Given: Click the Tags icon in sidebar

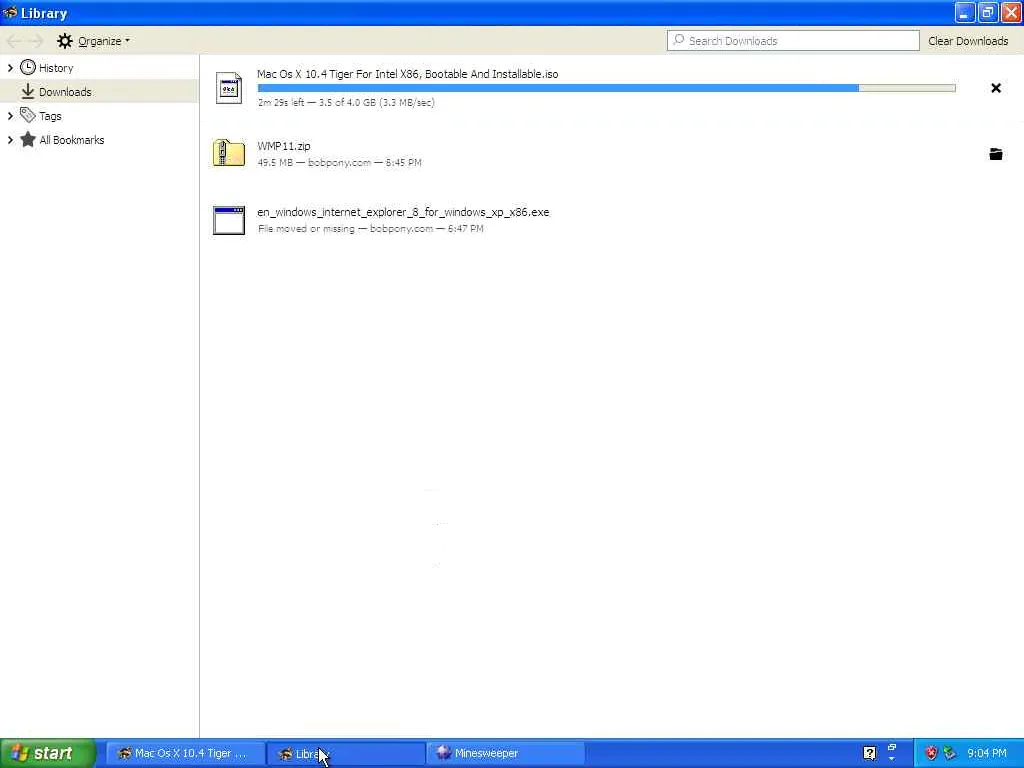Looking at the screenshot, I should coord(27,116).
